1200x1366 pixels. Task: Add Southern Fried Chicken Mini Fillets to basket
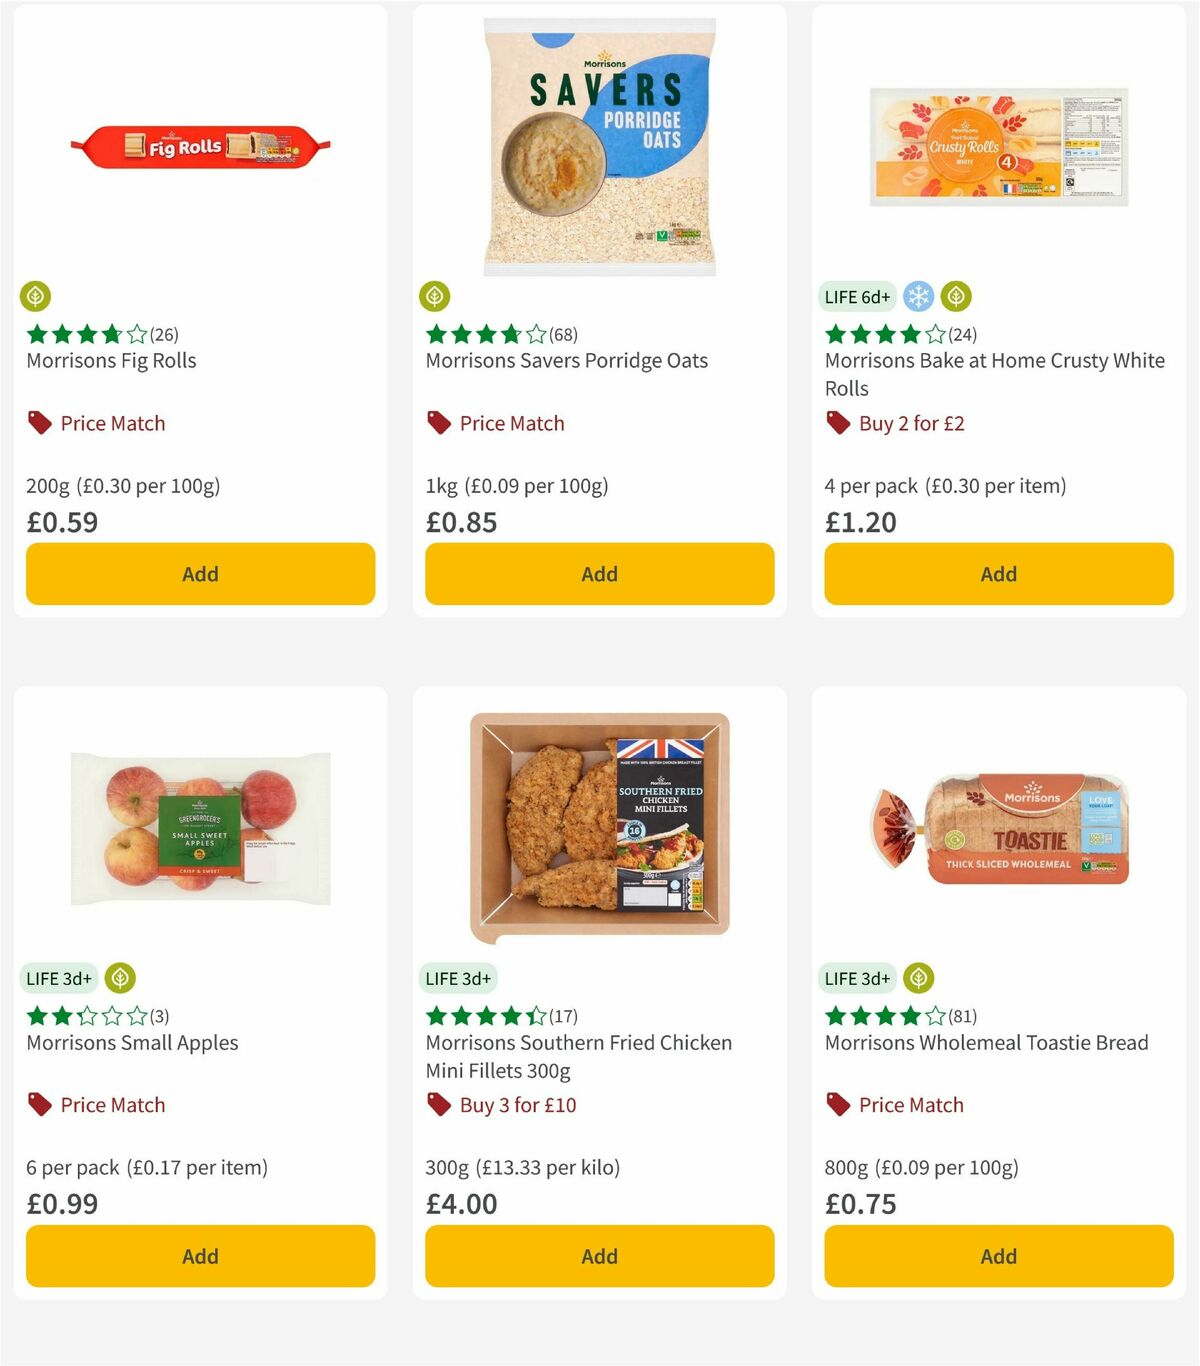[x=599, y=1256]
